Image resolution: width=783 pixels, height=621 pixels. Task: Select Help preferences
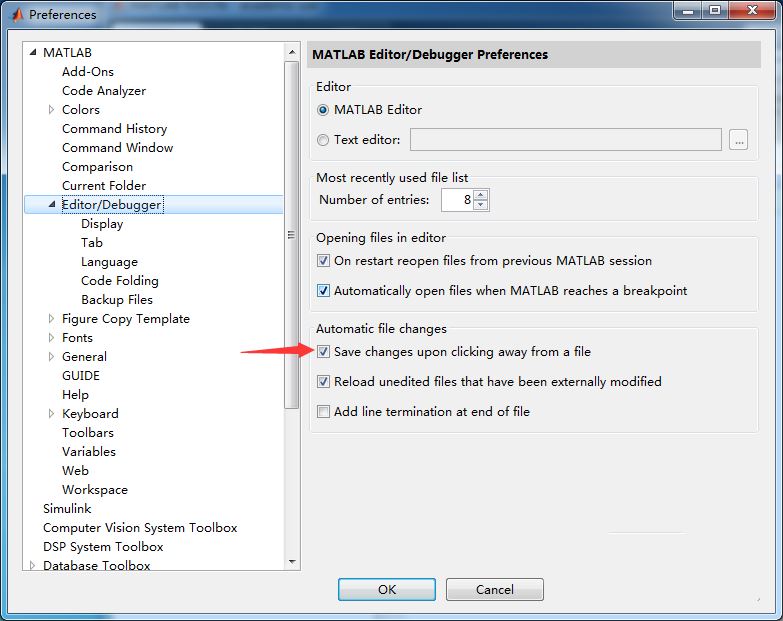[x=75, y=394]
